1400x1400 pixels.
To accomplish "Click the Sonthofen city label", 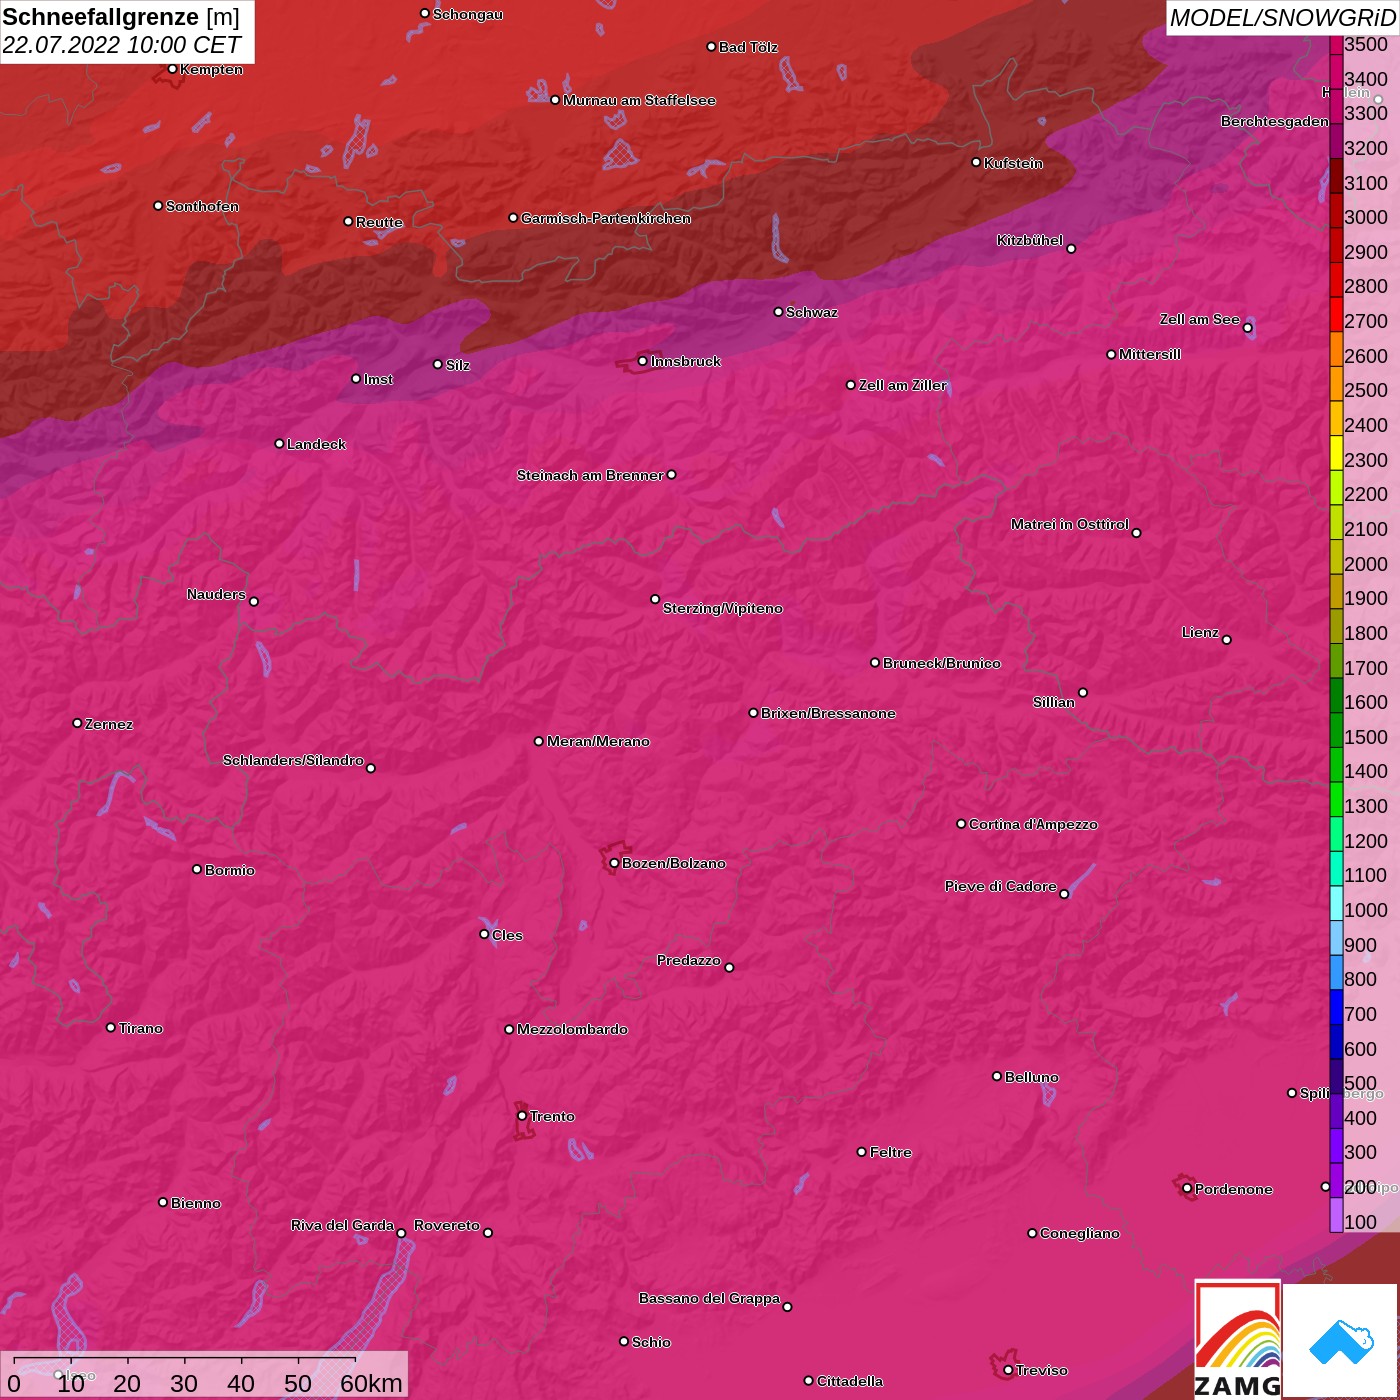I will (202, 206).
